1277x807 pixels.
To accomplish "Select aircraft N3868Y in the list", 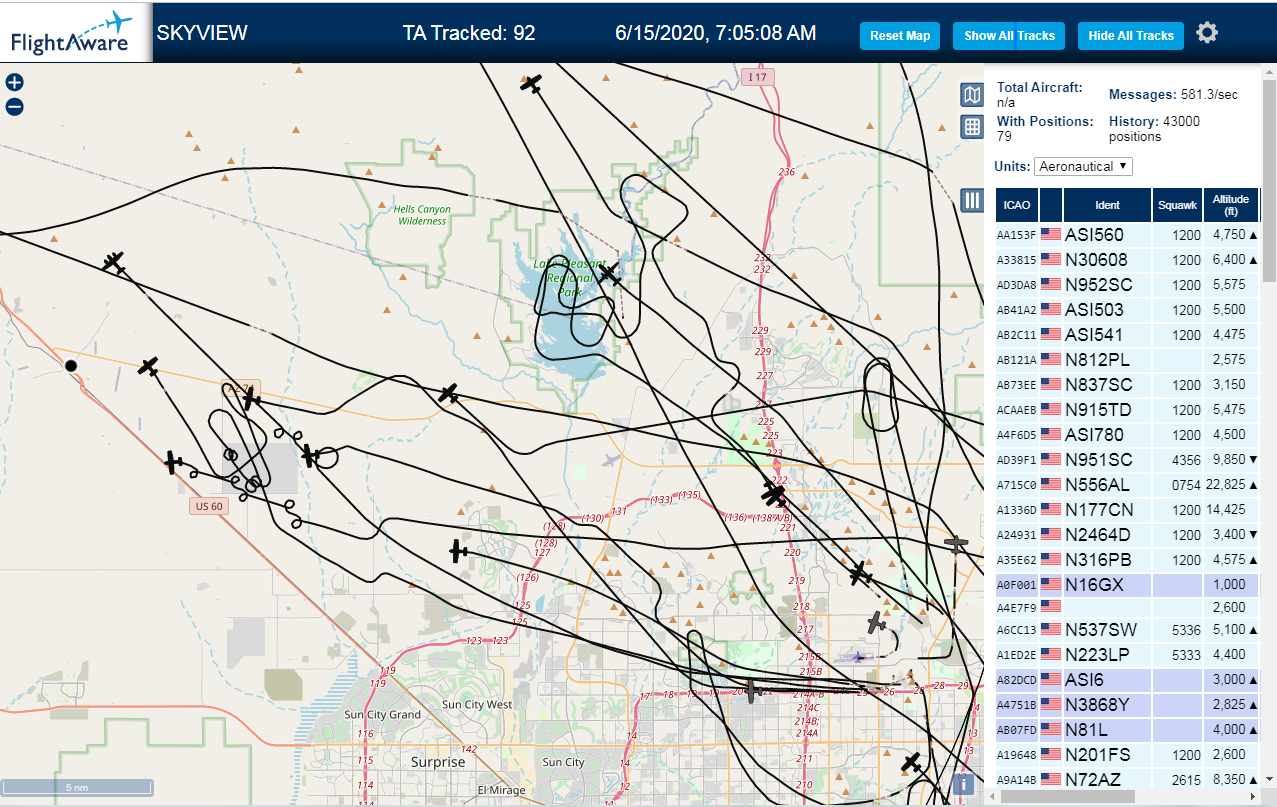I will point(1128,705).
